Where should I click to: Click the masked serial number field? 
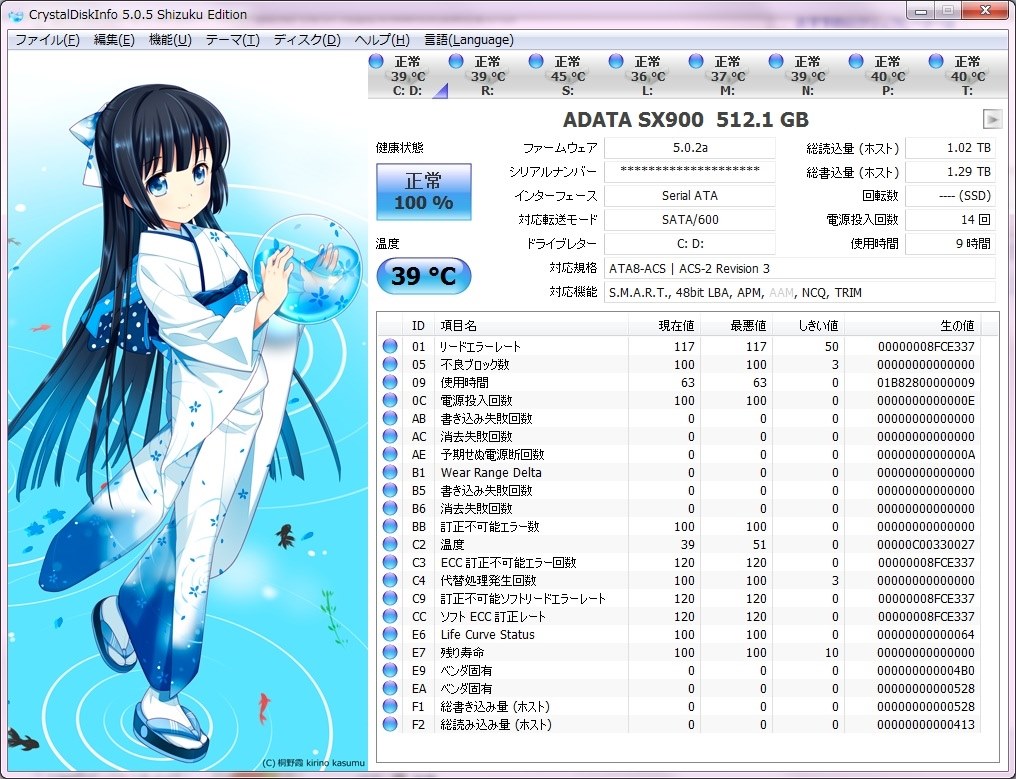(689, 172)
